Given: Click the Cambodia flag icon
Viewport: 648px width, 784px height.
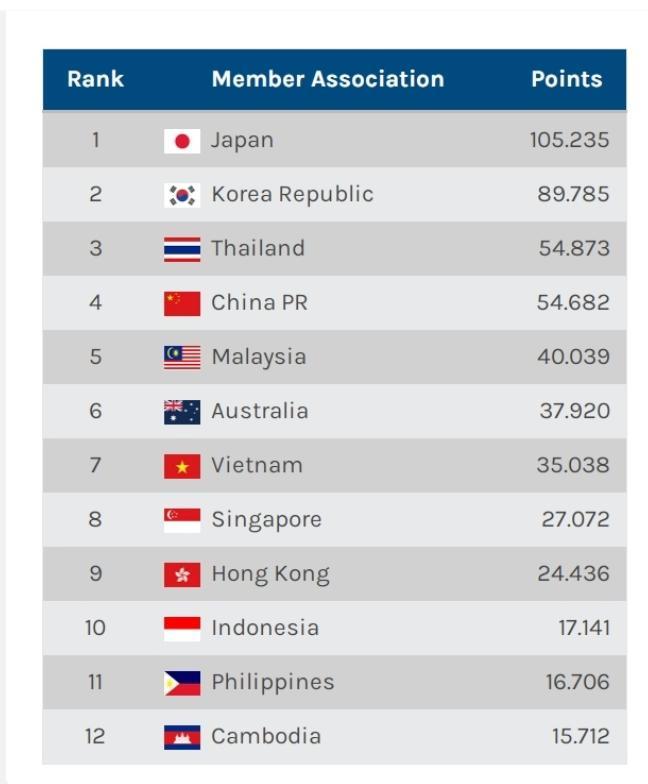Looking at the screenshot, I should [x=182, y=737].
